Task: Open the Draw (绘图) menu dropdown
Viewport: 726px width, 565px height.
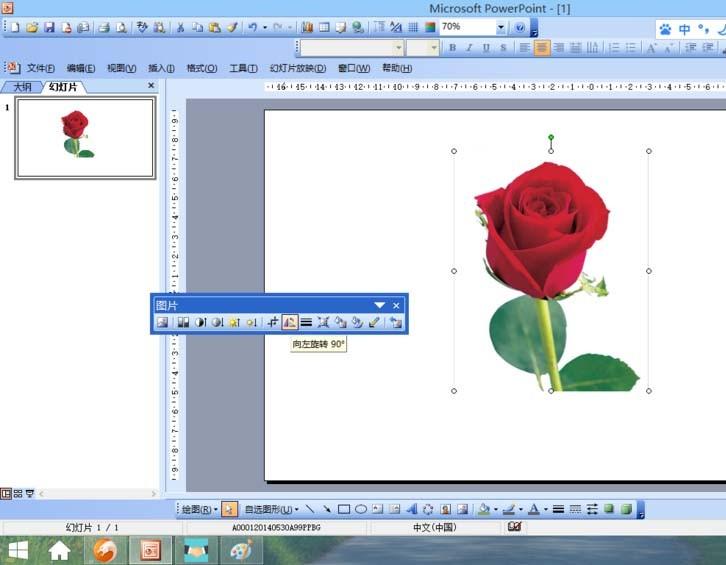Action: (x=199, y=509)
